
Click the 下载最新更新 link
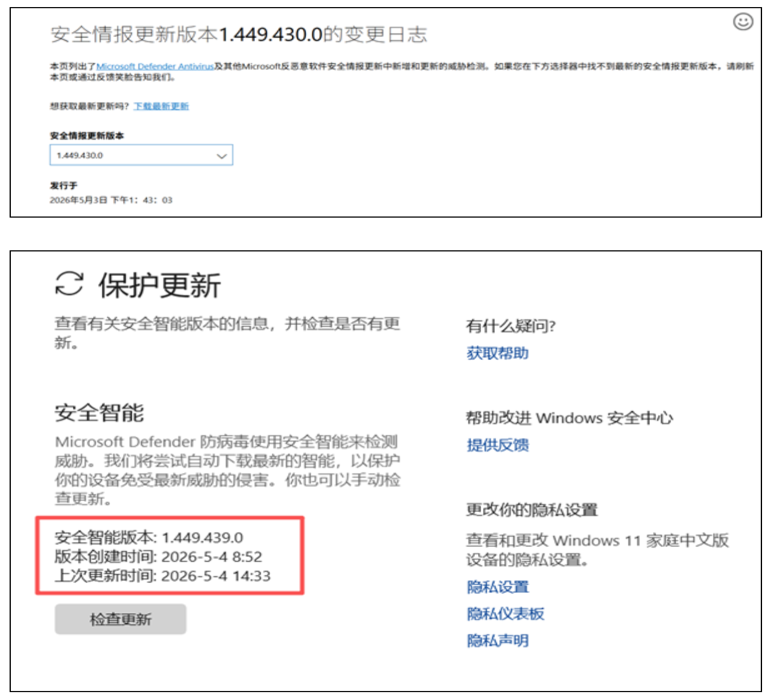point(161,106)
